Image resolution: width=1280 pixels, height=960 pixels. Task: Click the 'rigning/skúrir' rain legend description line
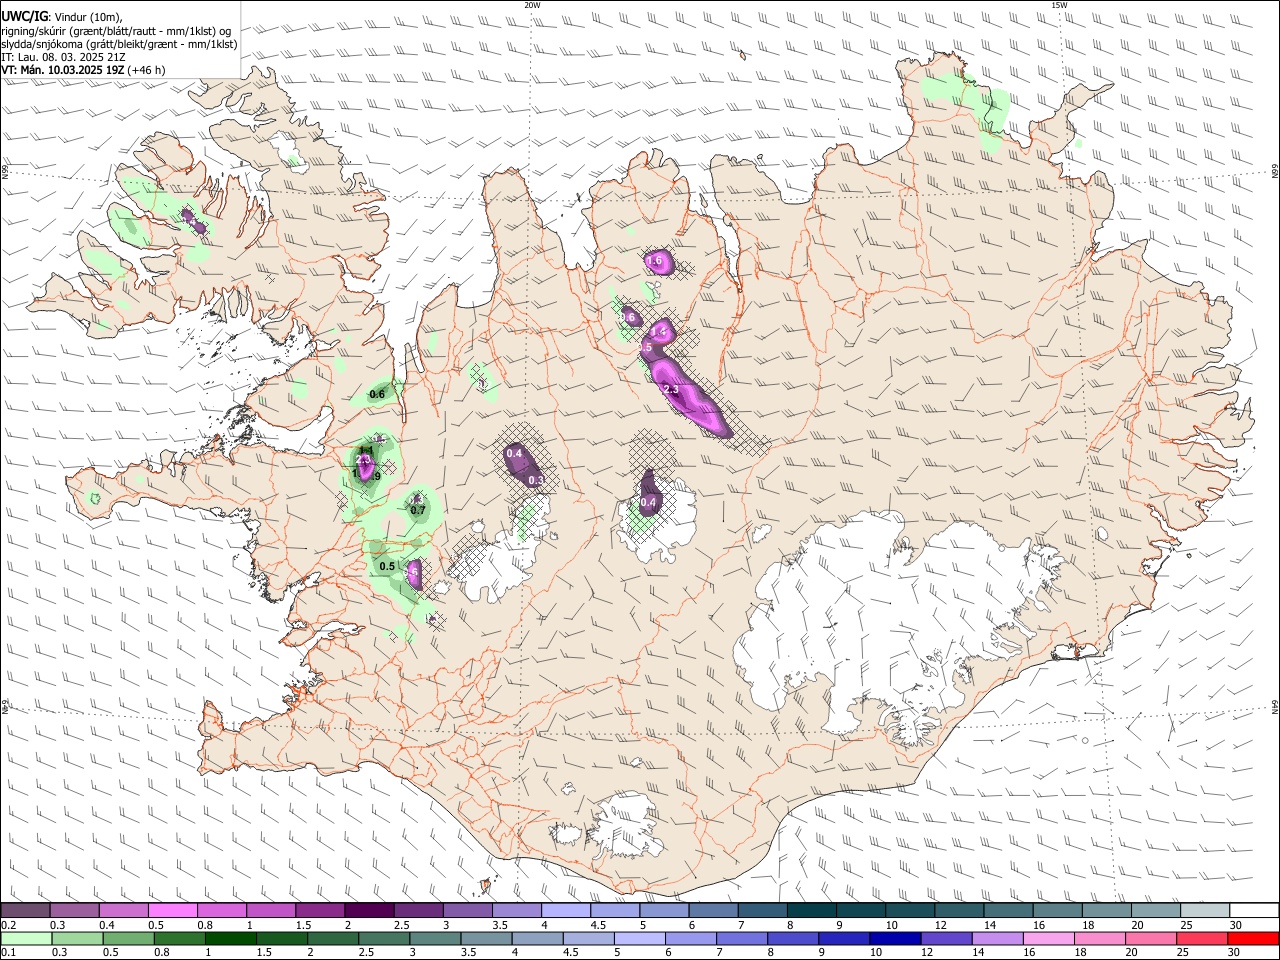pos(116,30)
